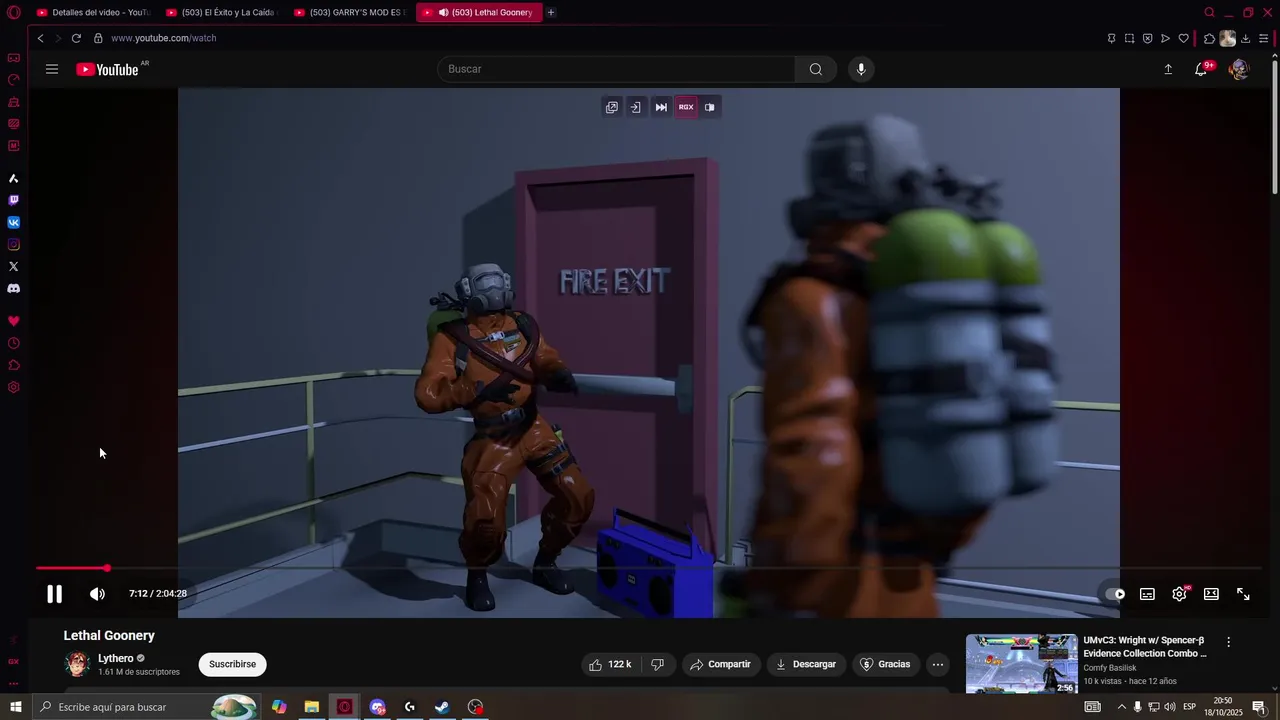This screenshot has height=720, width=1280.
Task: Open more actions ellipsis below video
Action: click(x=937, y=664)
